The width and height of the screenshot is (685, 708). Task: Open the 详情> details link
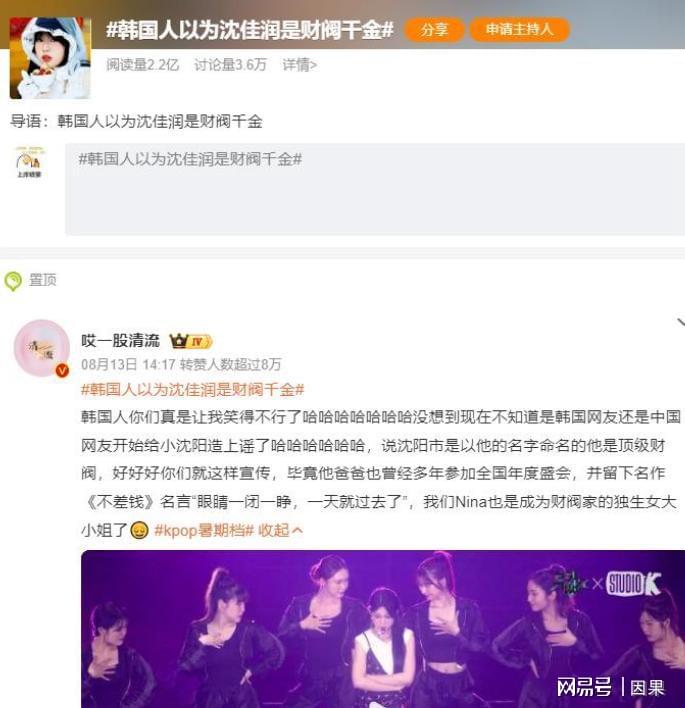(x=299, y=65)
